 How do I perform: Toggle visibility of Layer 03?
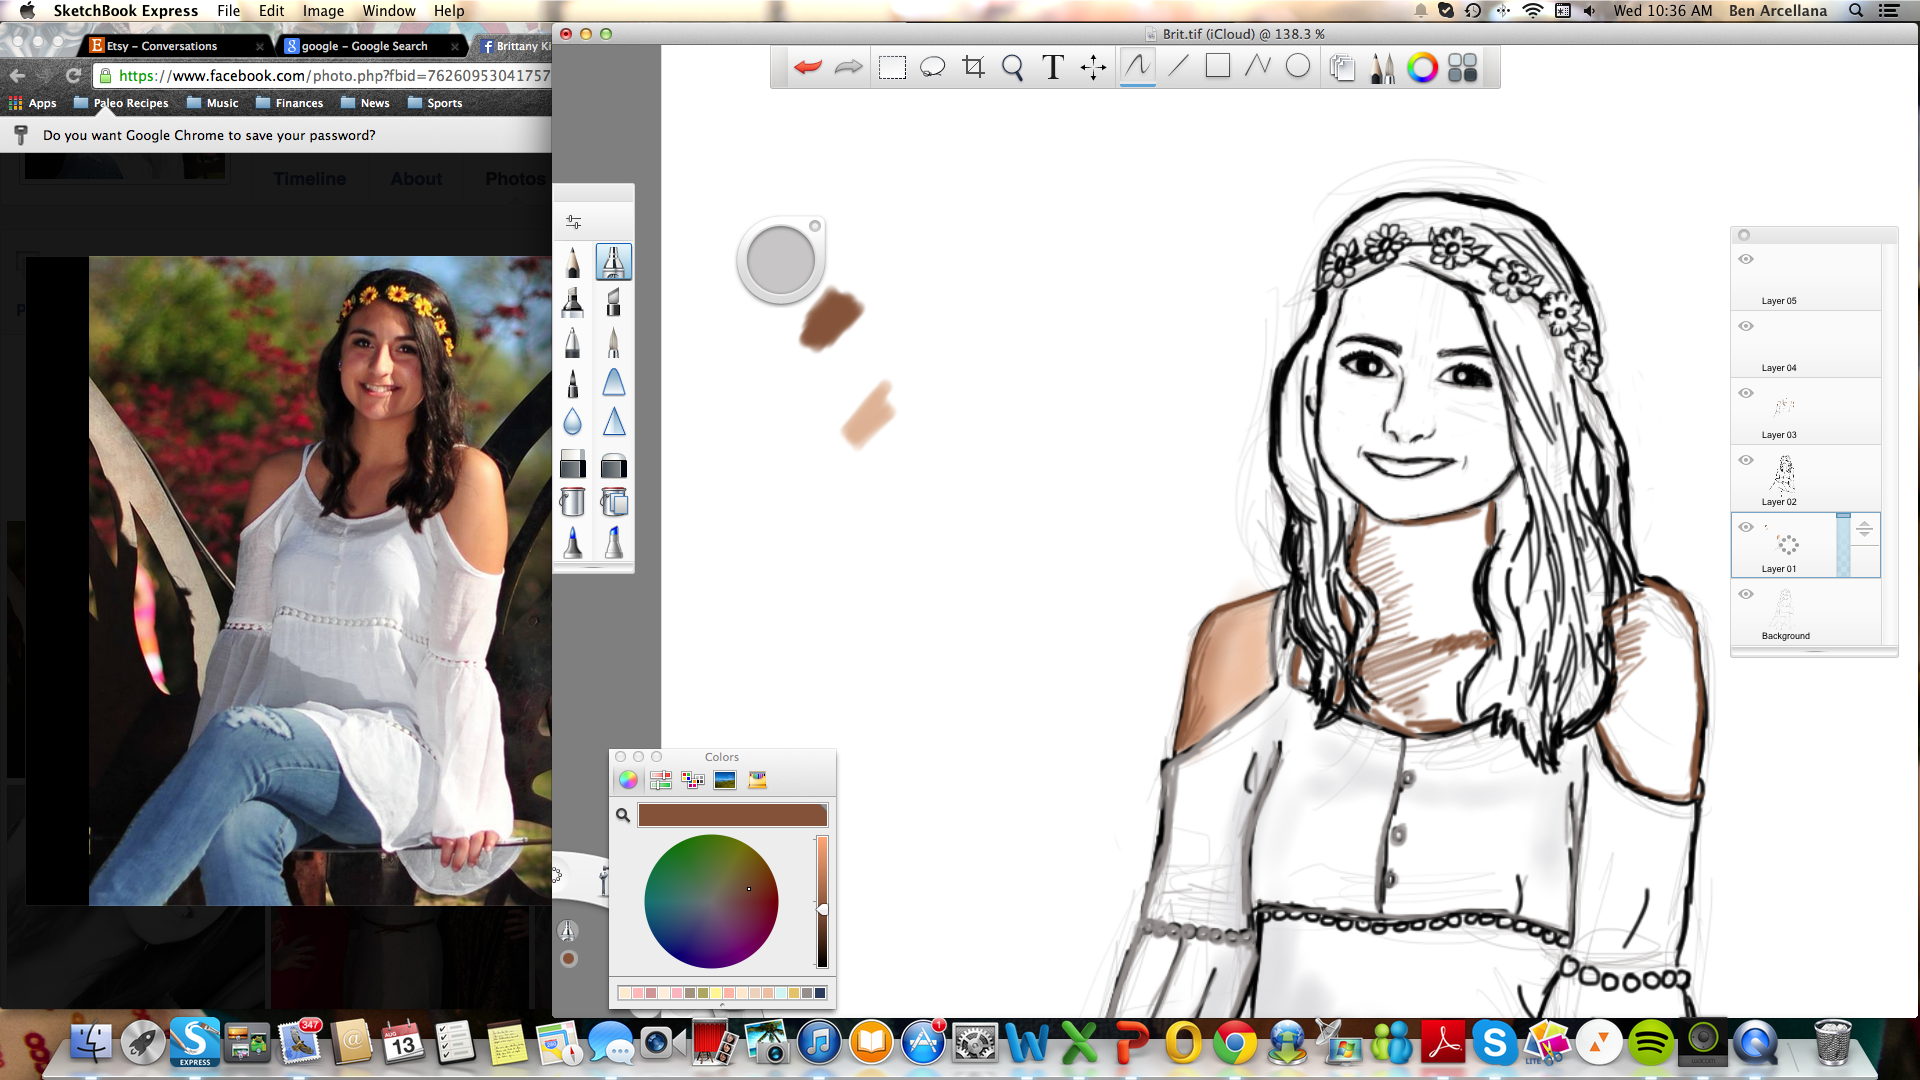[x=1746, y=393]
